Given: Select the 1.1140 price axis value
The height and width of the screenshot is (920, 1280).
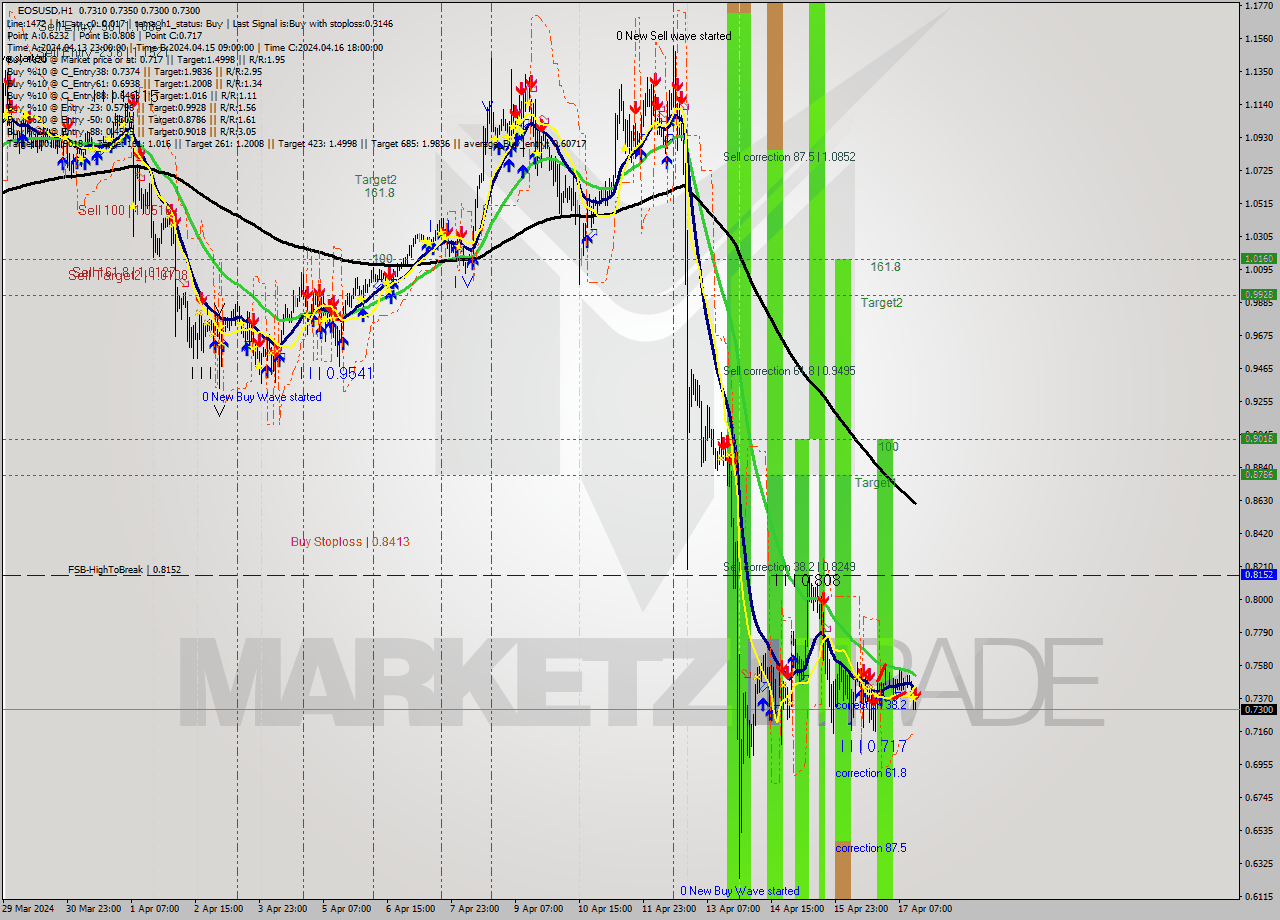Looking at the screenshot, I should pos(1259,104).
